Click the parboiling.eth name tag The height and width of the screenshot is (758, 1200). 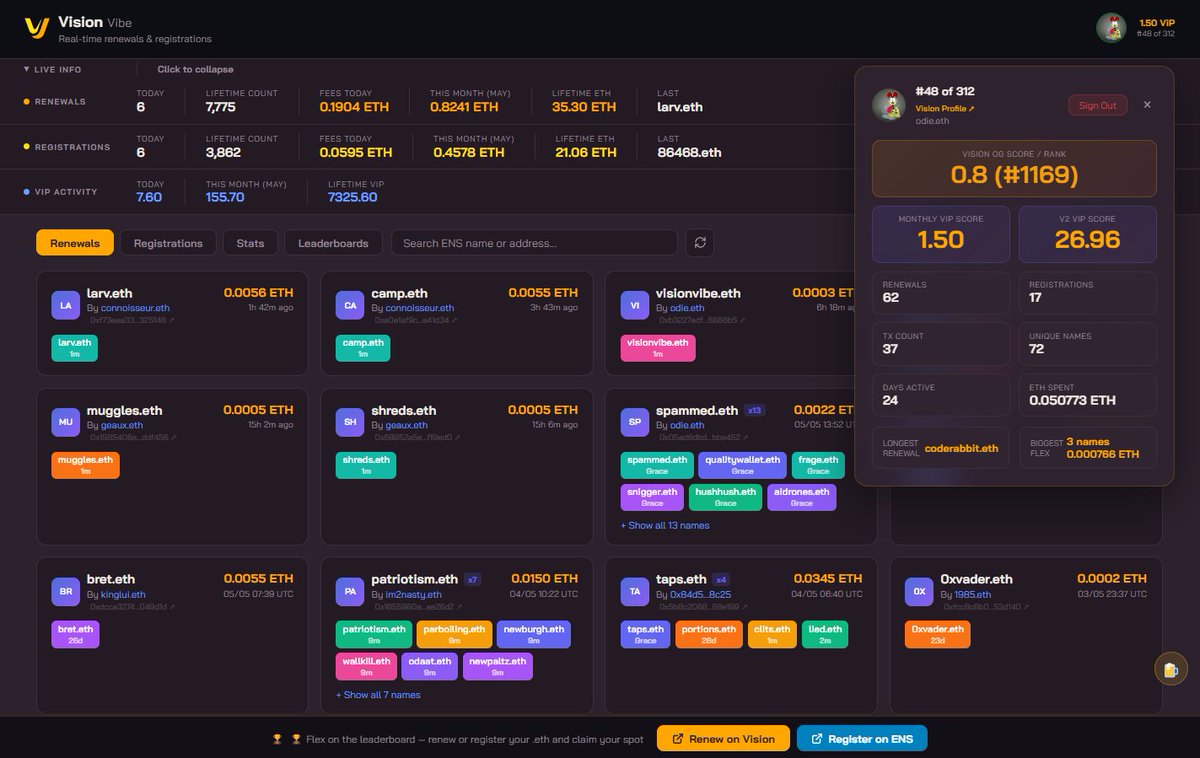coord(454,634)
